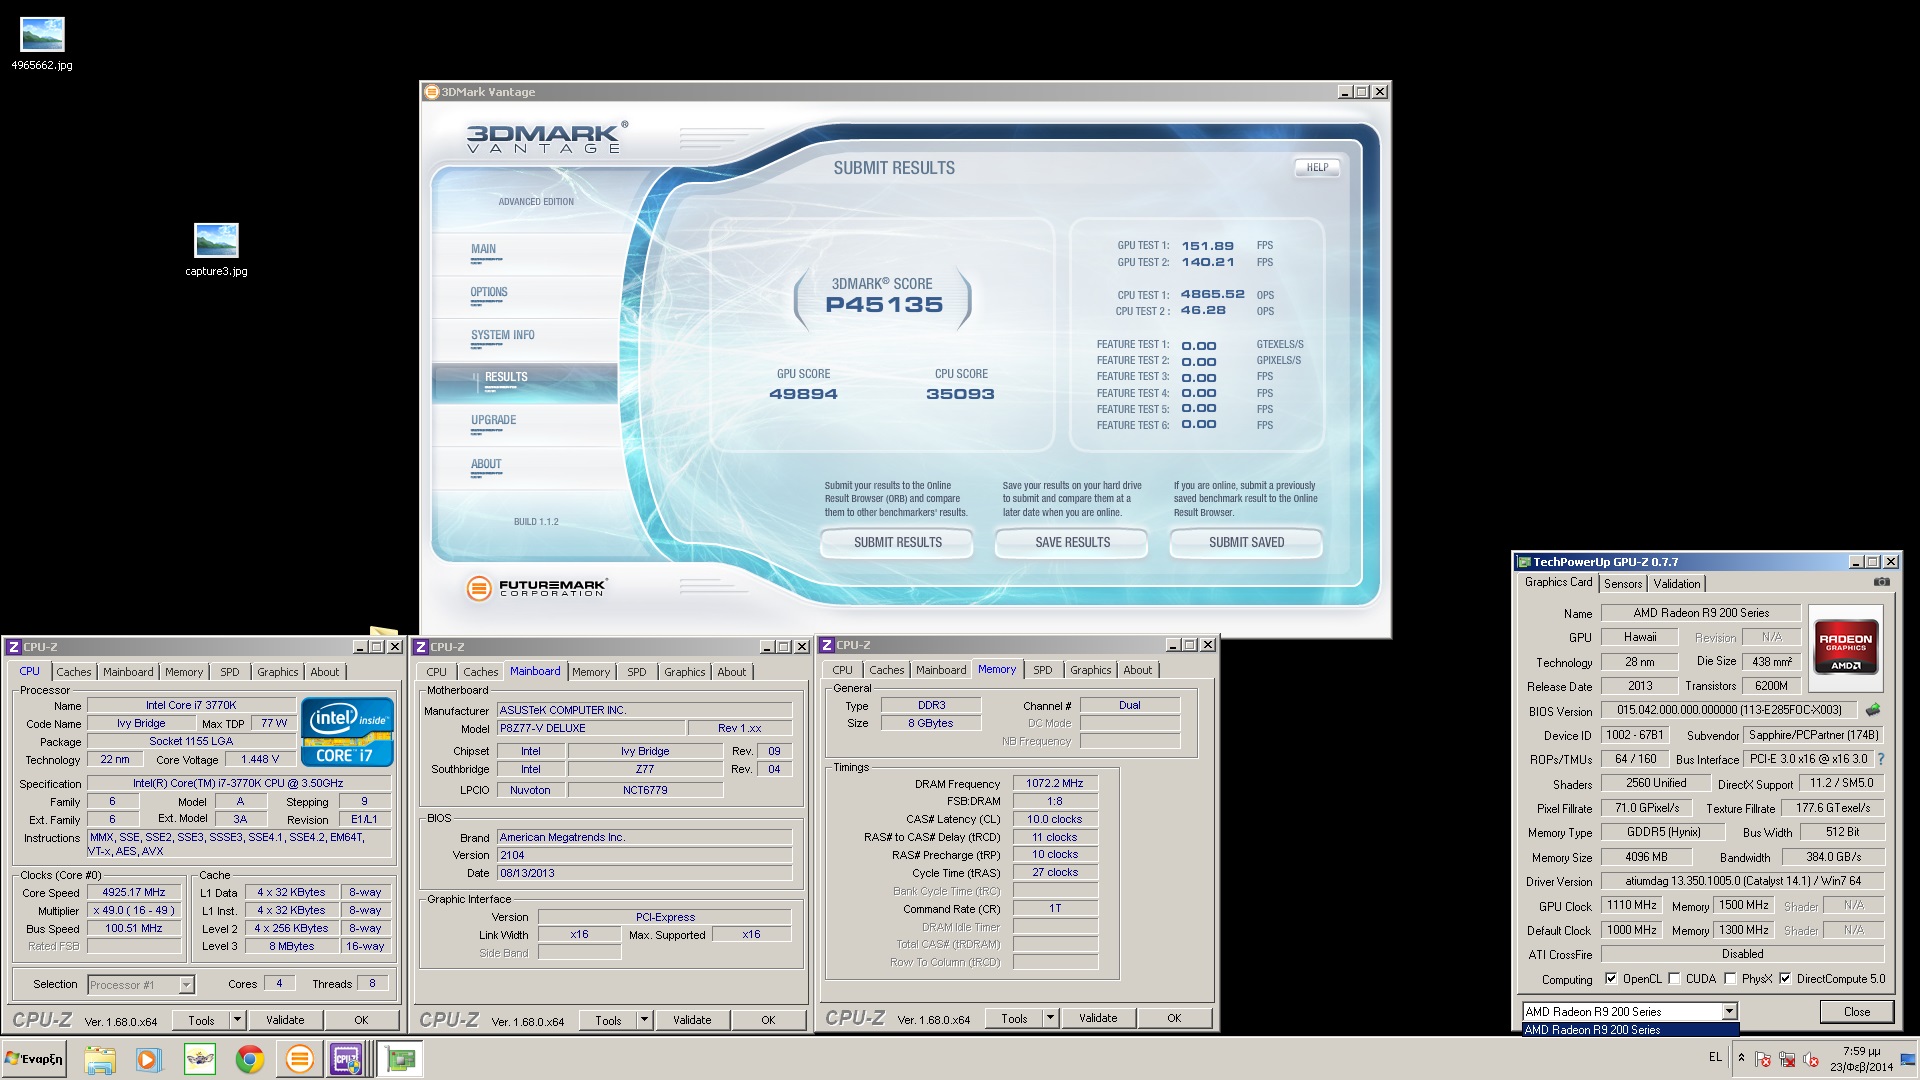Image resolution: width=1920 pixels, height=1080 pixels.
Task: Switch to the Validation tab in GPU-Z
Action: coord(1676,584)
